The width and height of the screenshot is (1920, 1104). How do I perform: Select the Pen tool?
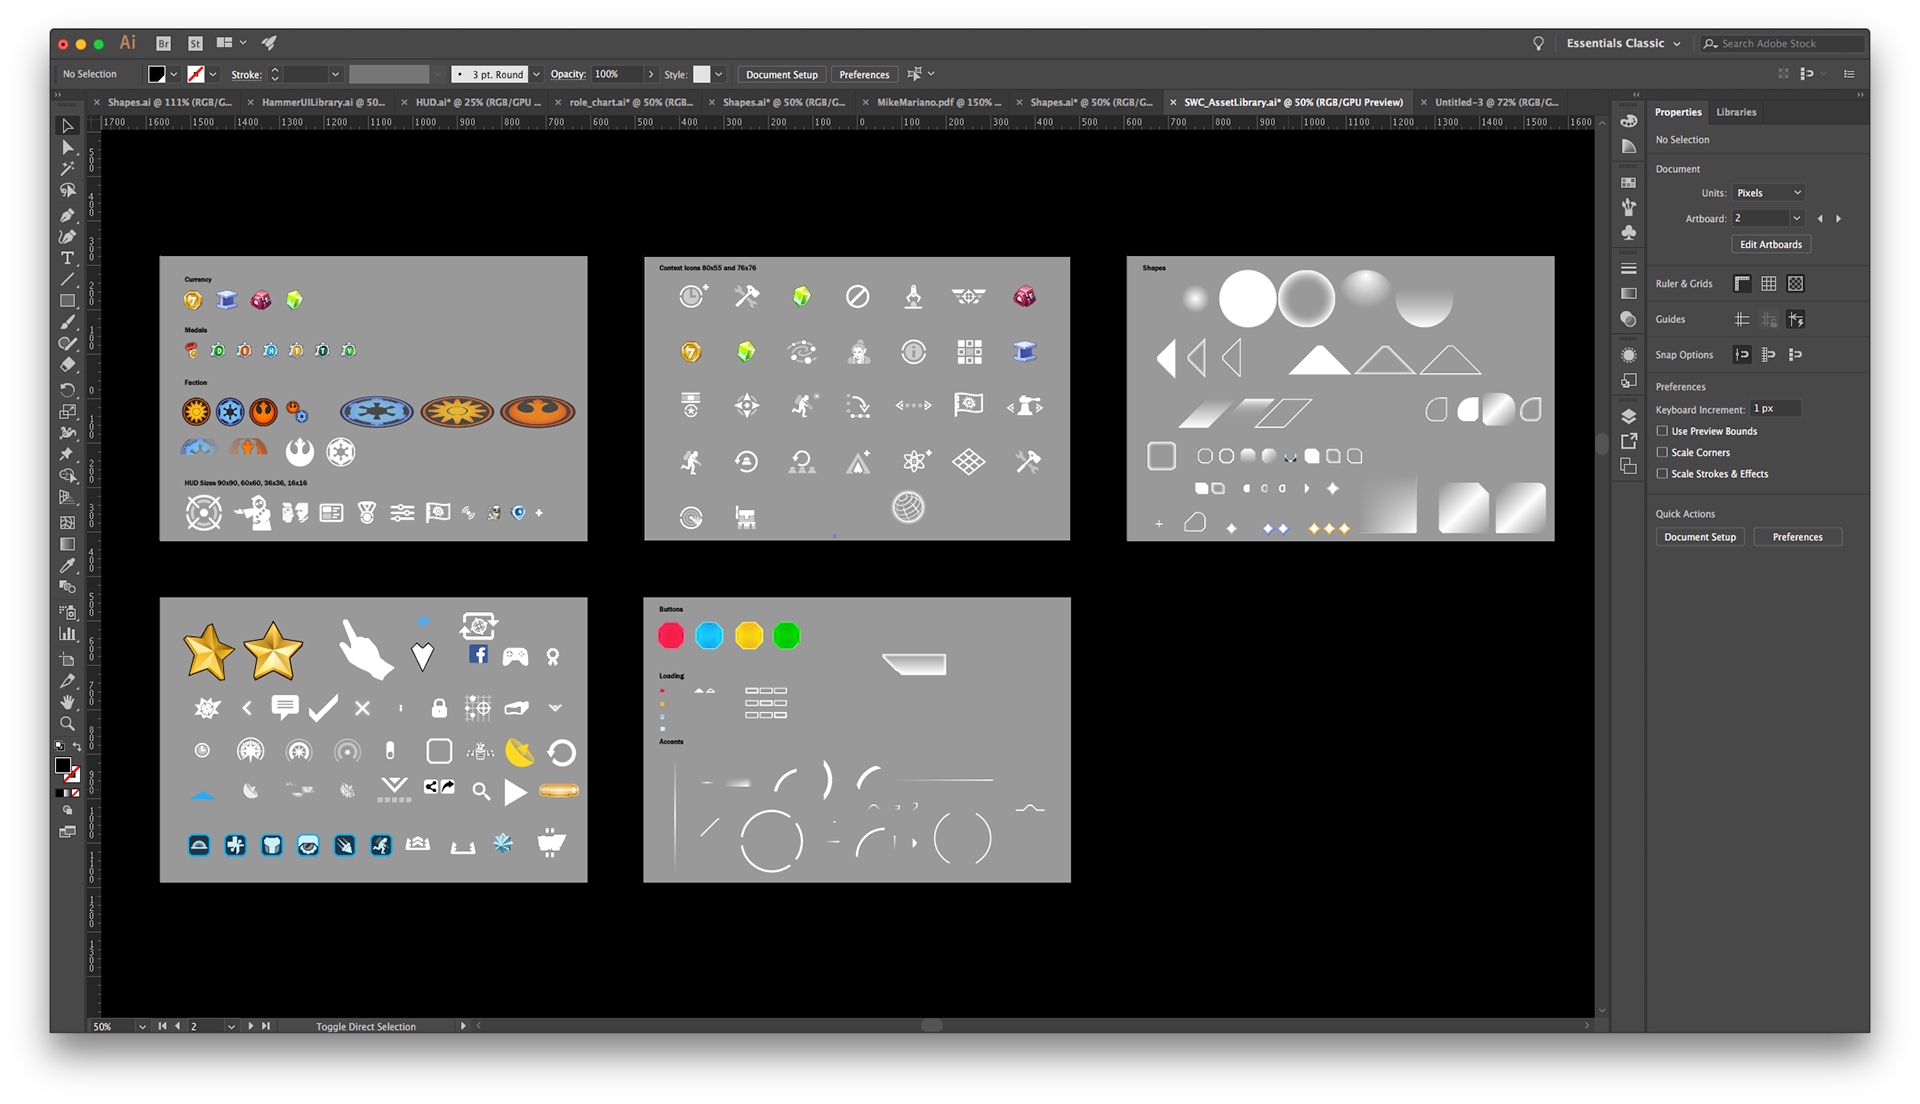coord(67,214)
